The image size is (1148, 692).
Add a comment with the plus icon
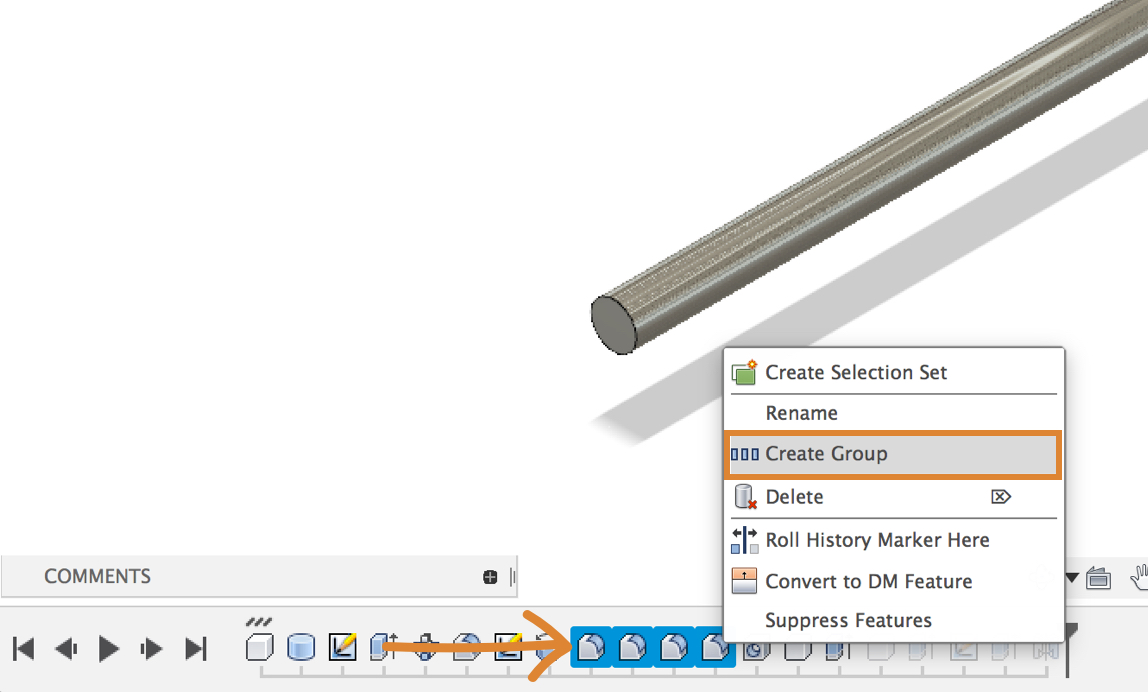(491, 577)
